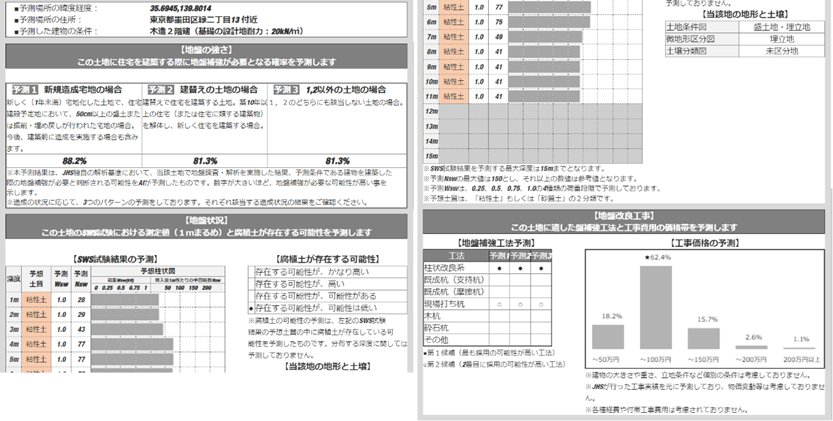The width and height of the screenshot is (833, 421).
Task: Click the marked row 存在する可能性が、可能性は低い
Action: [328, 308]
